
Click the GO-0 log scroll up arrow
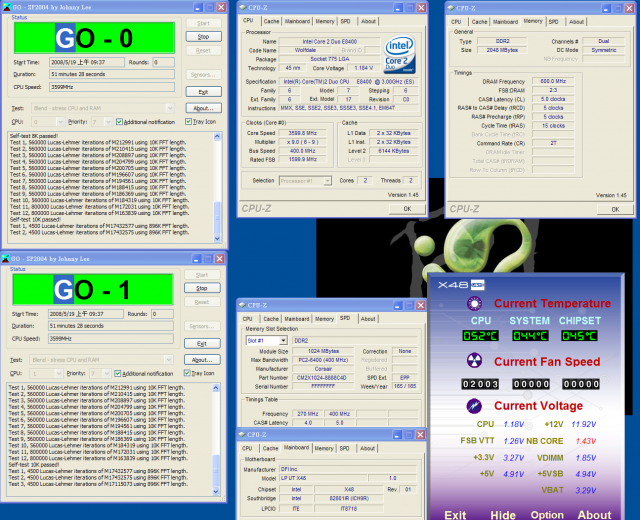(217, 136)
